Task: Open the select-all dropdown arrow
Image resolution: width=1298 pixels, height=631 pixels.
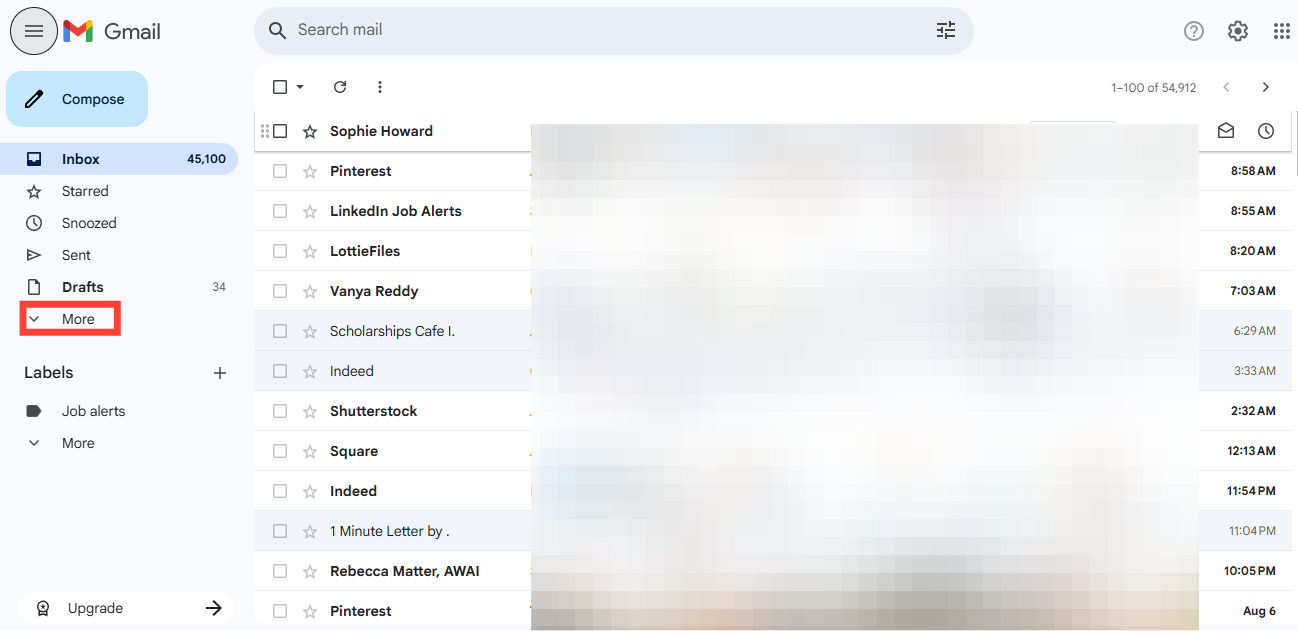Action: [300, 87]
